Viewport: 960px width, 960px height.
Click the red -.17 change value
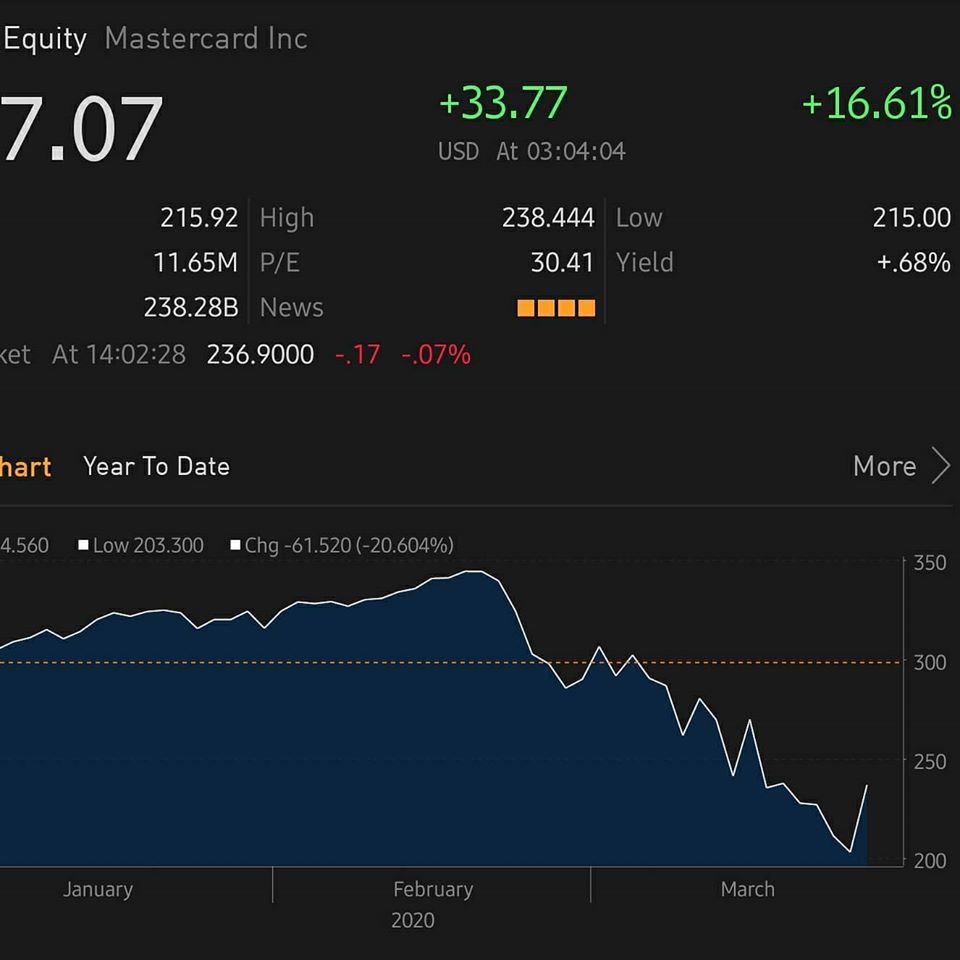click(358, 354)
